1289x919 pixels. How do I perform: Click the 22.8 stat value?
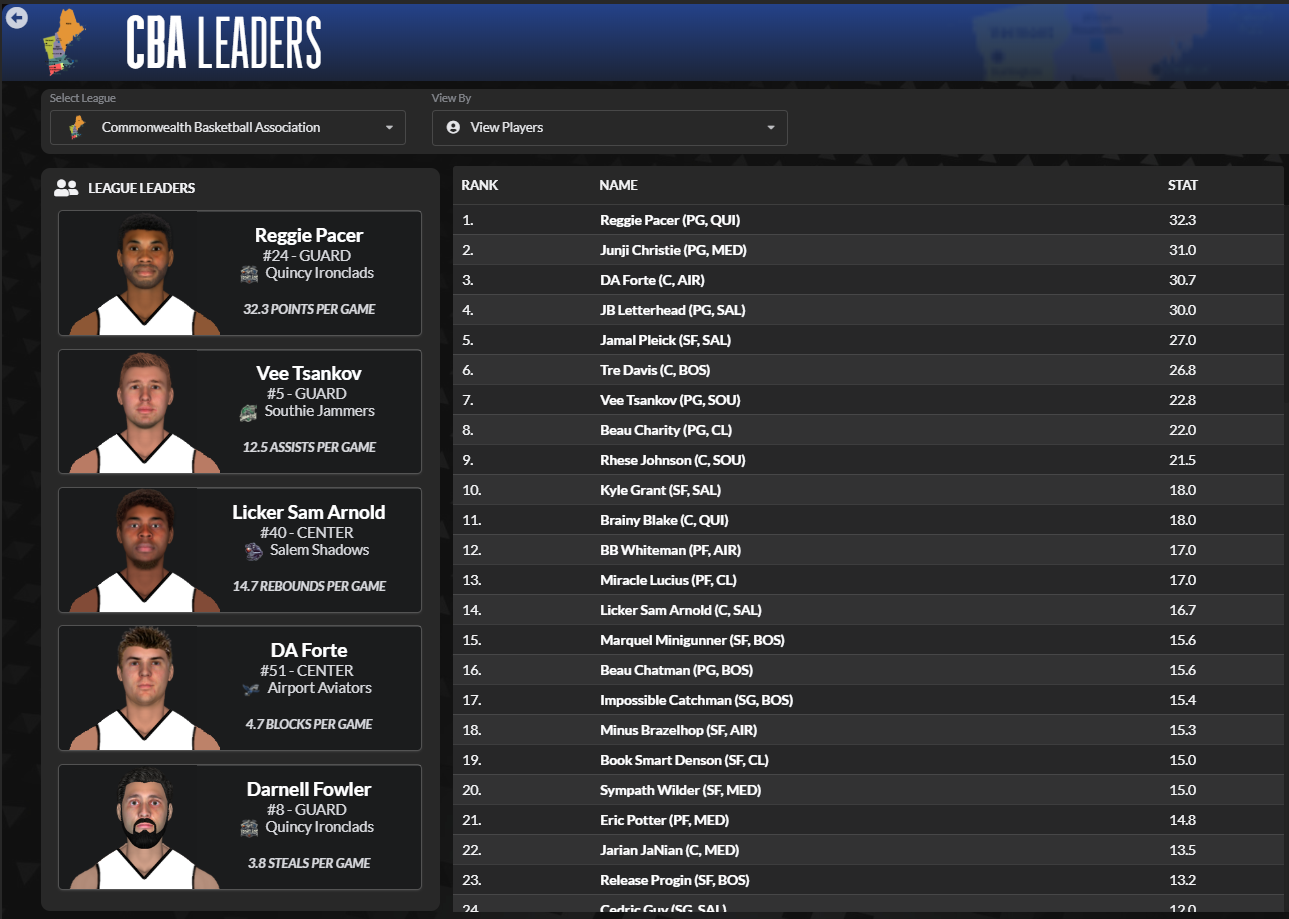click(x=1182, y=400)
